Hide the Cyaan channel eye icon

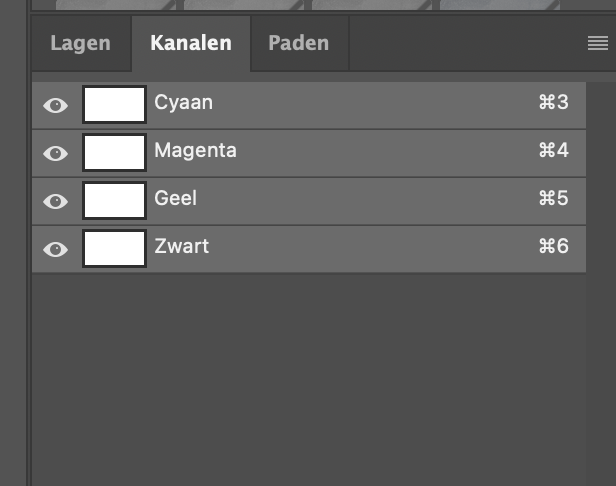coord(56,105)
